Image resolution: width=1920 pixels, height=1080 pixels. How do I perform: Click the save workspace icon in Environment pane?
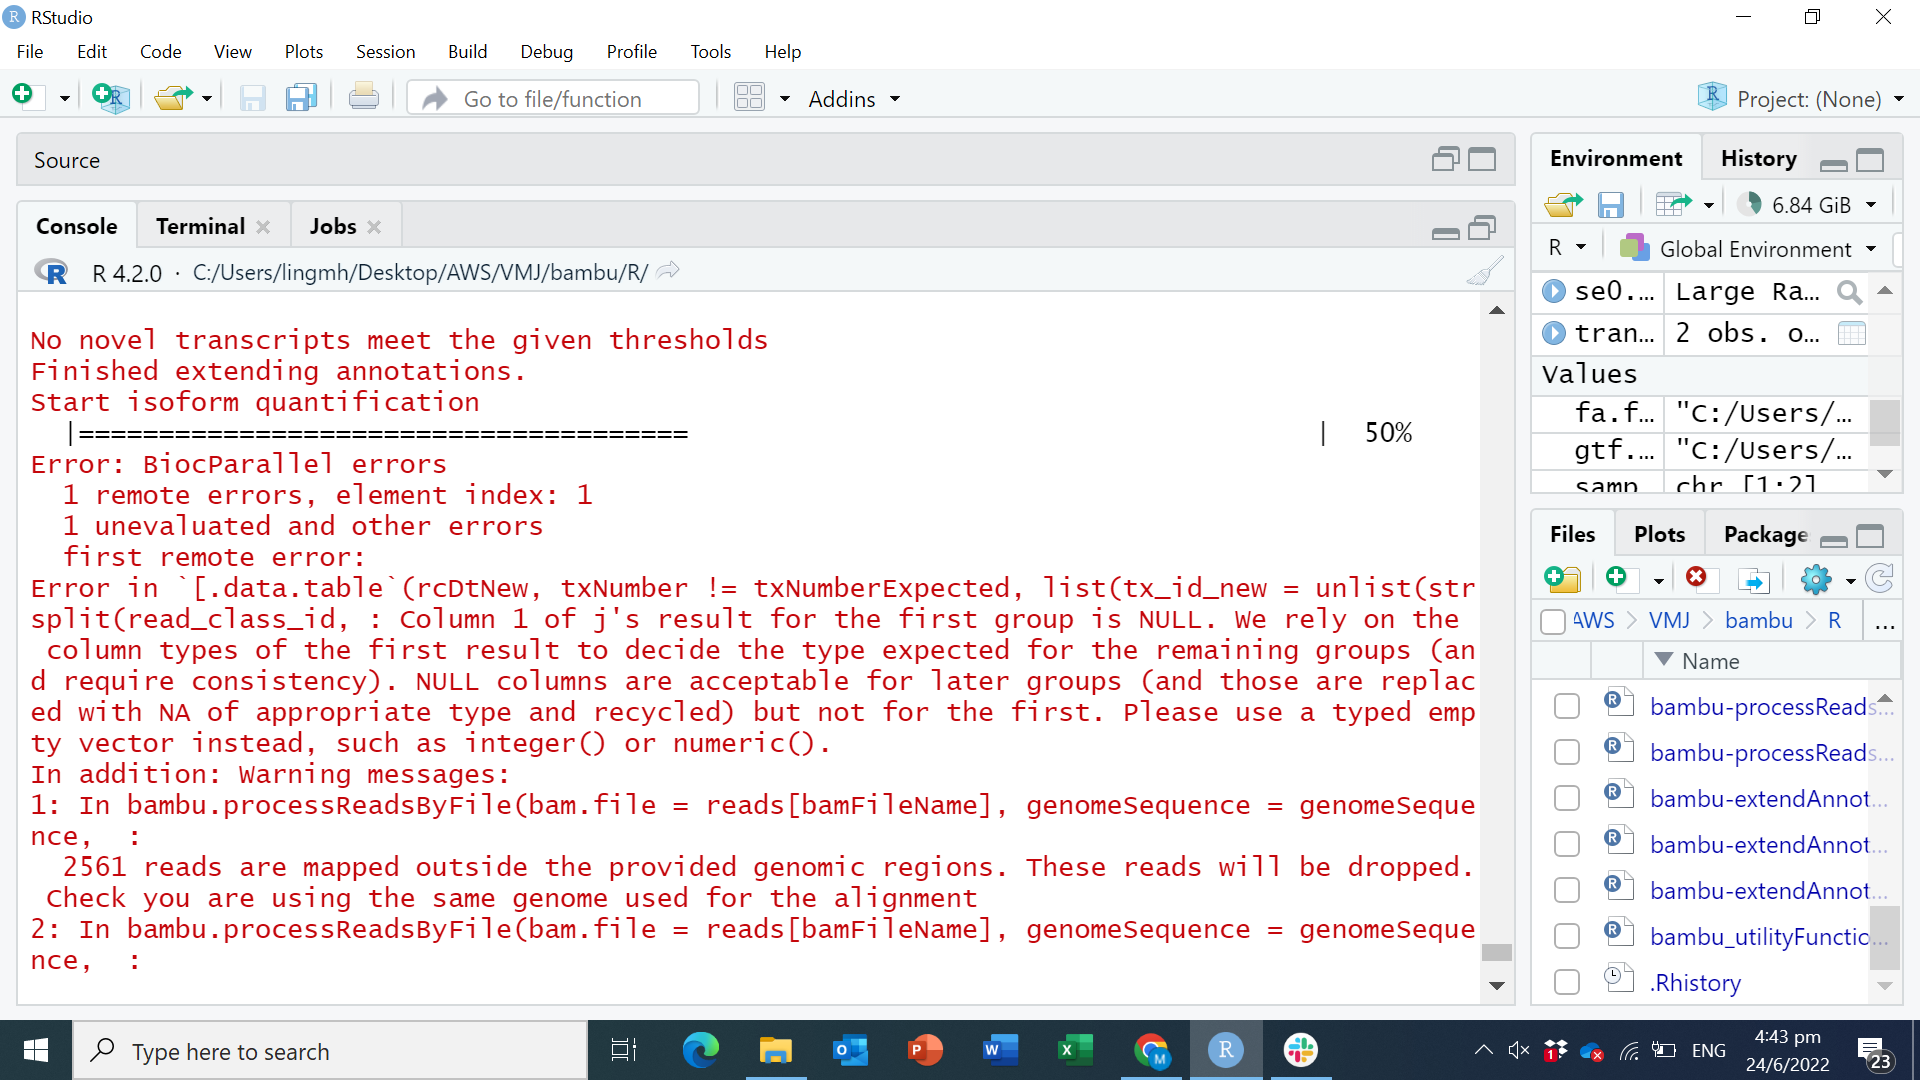(x=1610, y=205)
